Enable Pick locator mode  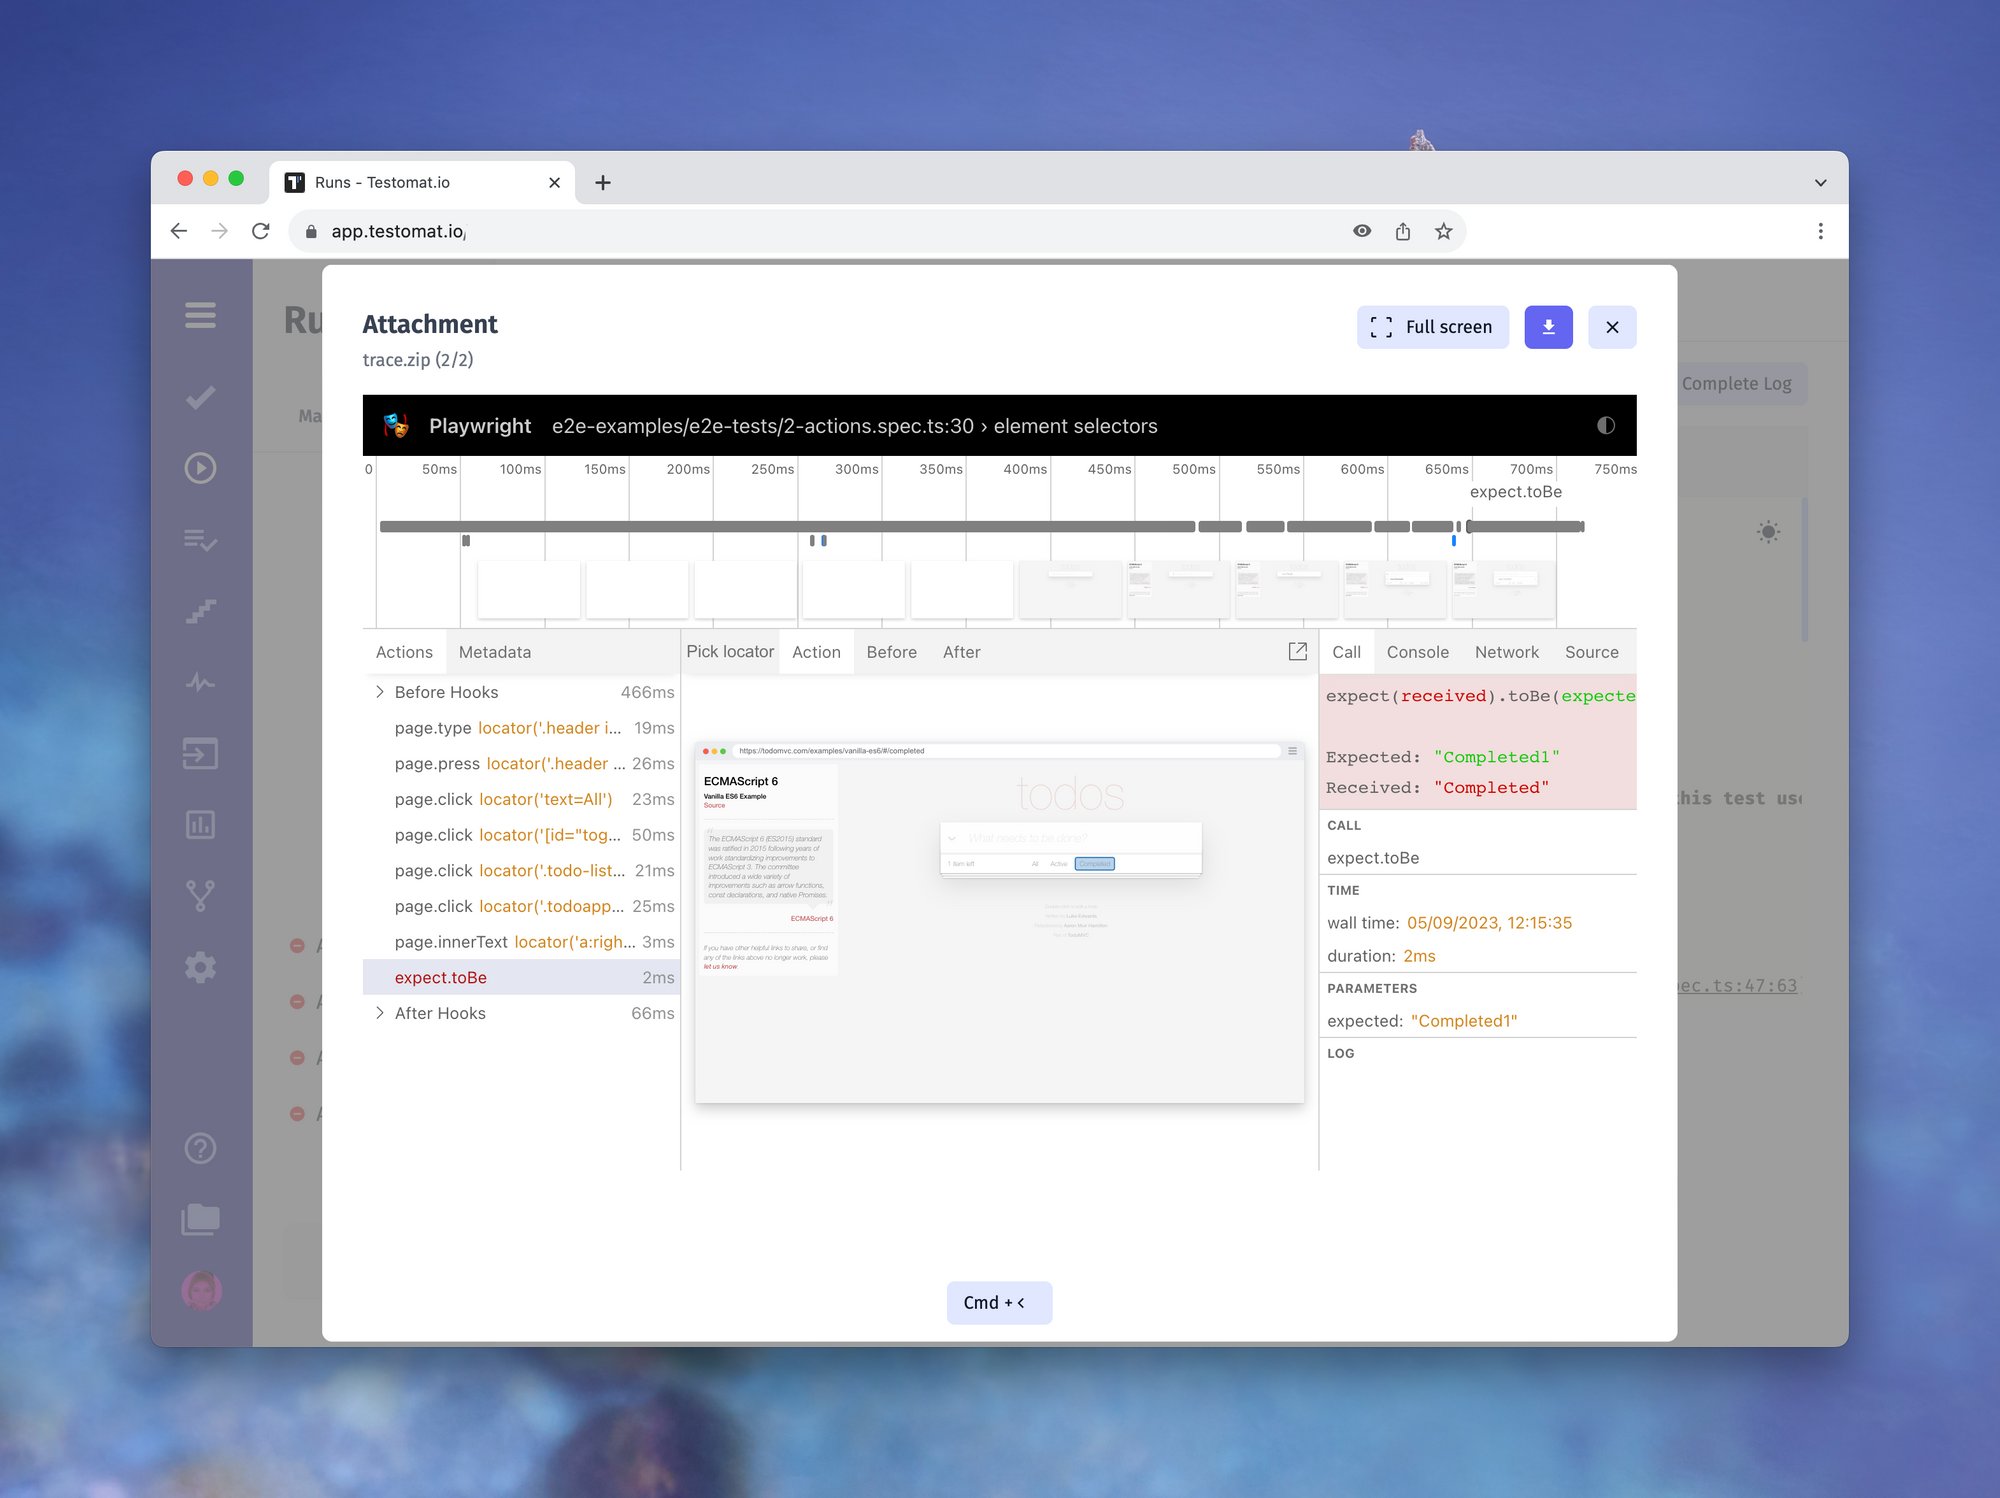729,651
